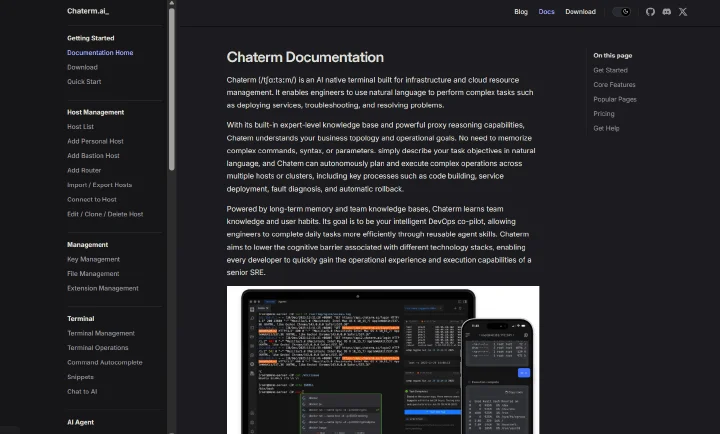Jump to Core Features section
This screenshot has width=720, height=434.
coord(614,85)
